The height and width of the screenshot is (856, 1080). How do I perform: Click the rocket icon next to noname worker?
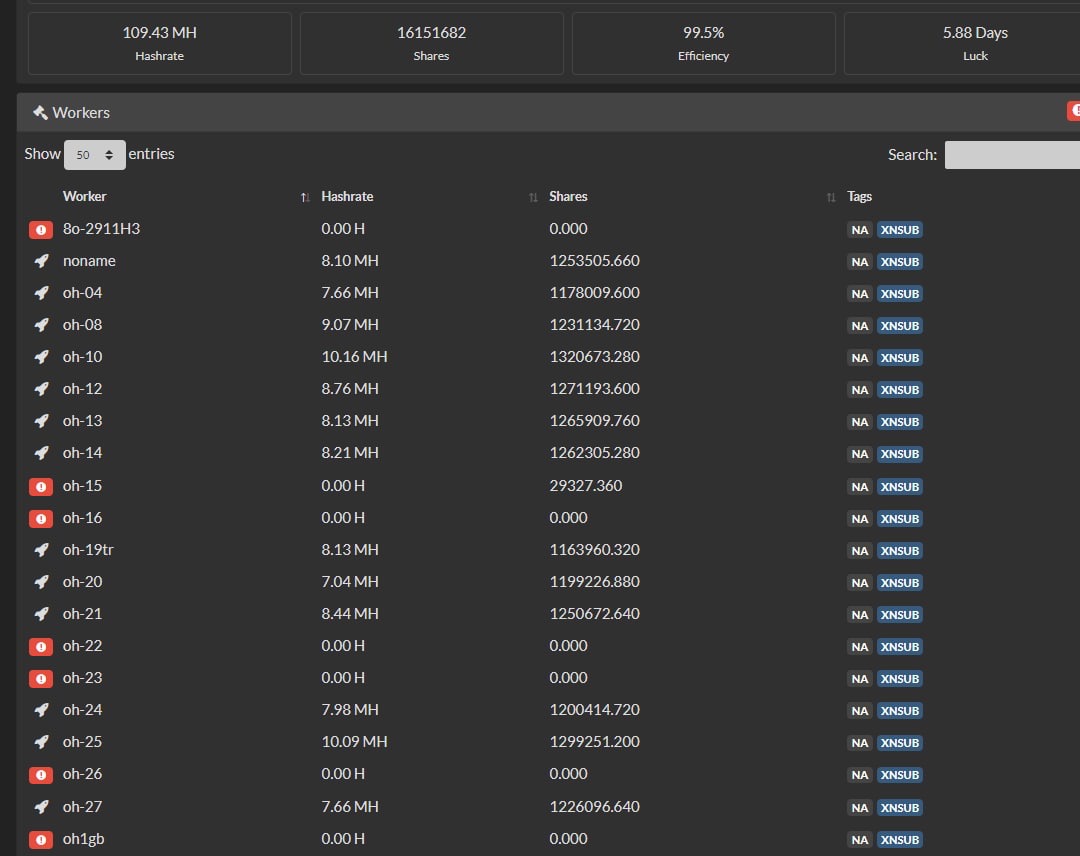[x=41, y=261]
